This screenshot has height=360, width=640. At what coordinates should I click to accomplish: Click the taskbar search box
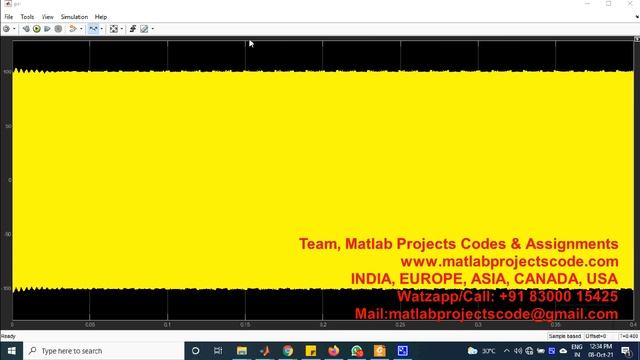click(104, 351)
